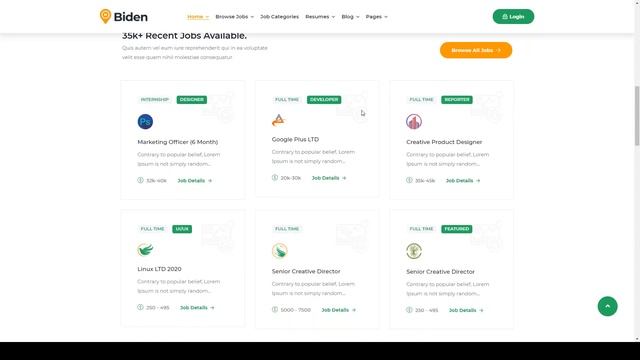Open the Photoshop company logo on Marketing Officer card
The width and height of the screenshot is (640, 360).
point(145,122)
